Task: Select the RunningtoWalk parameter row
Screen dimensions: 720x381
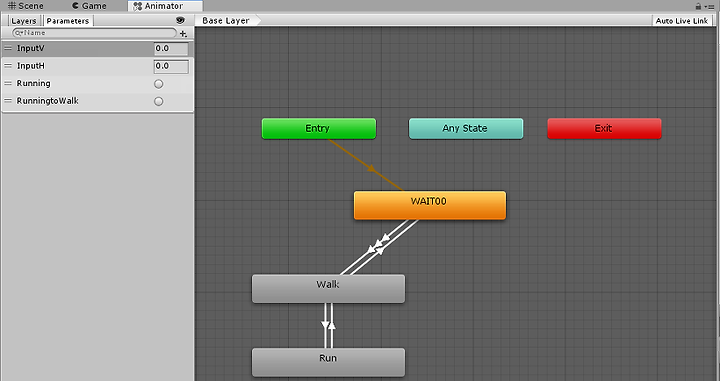Action: (98, 101)
